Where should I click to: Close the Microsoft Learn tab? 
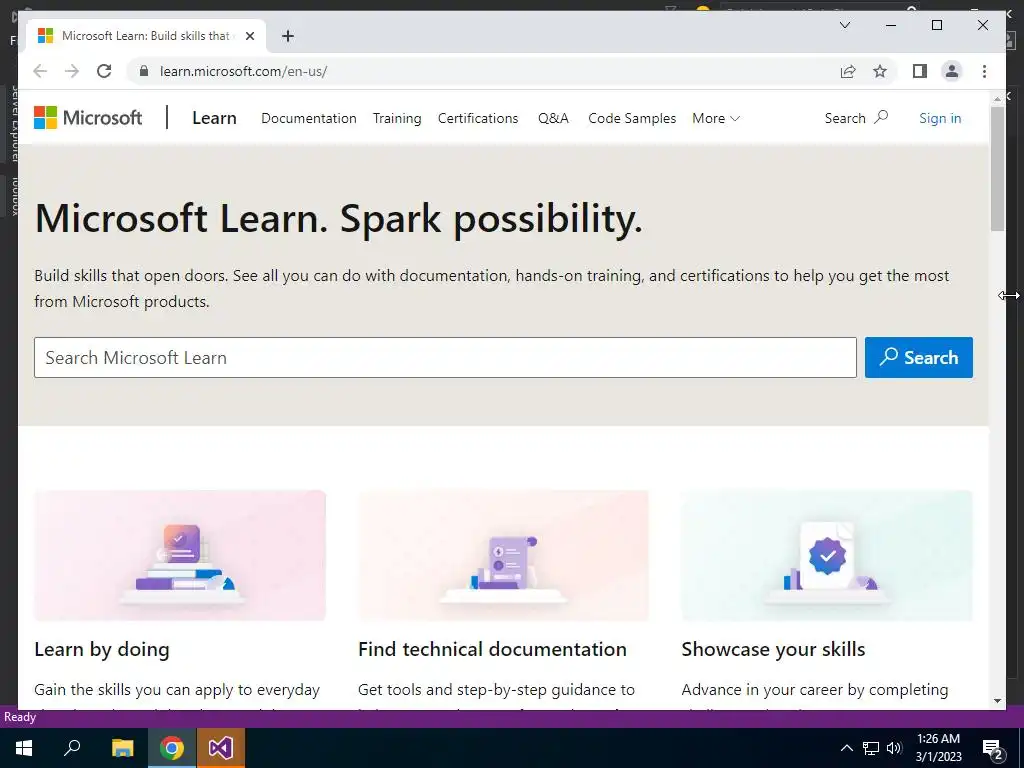[x=249, y=36]
